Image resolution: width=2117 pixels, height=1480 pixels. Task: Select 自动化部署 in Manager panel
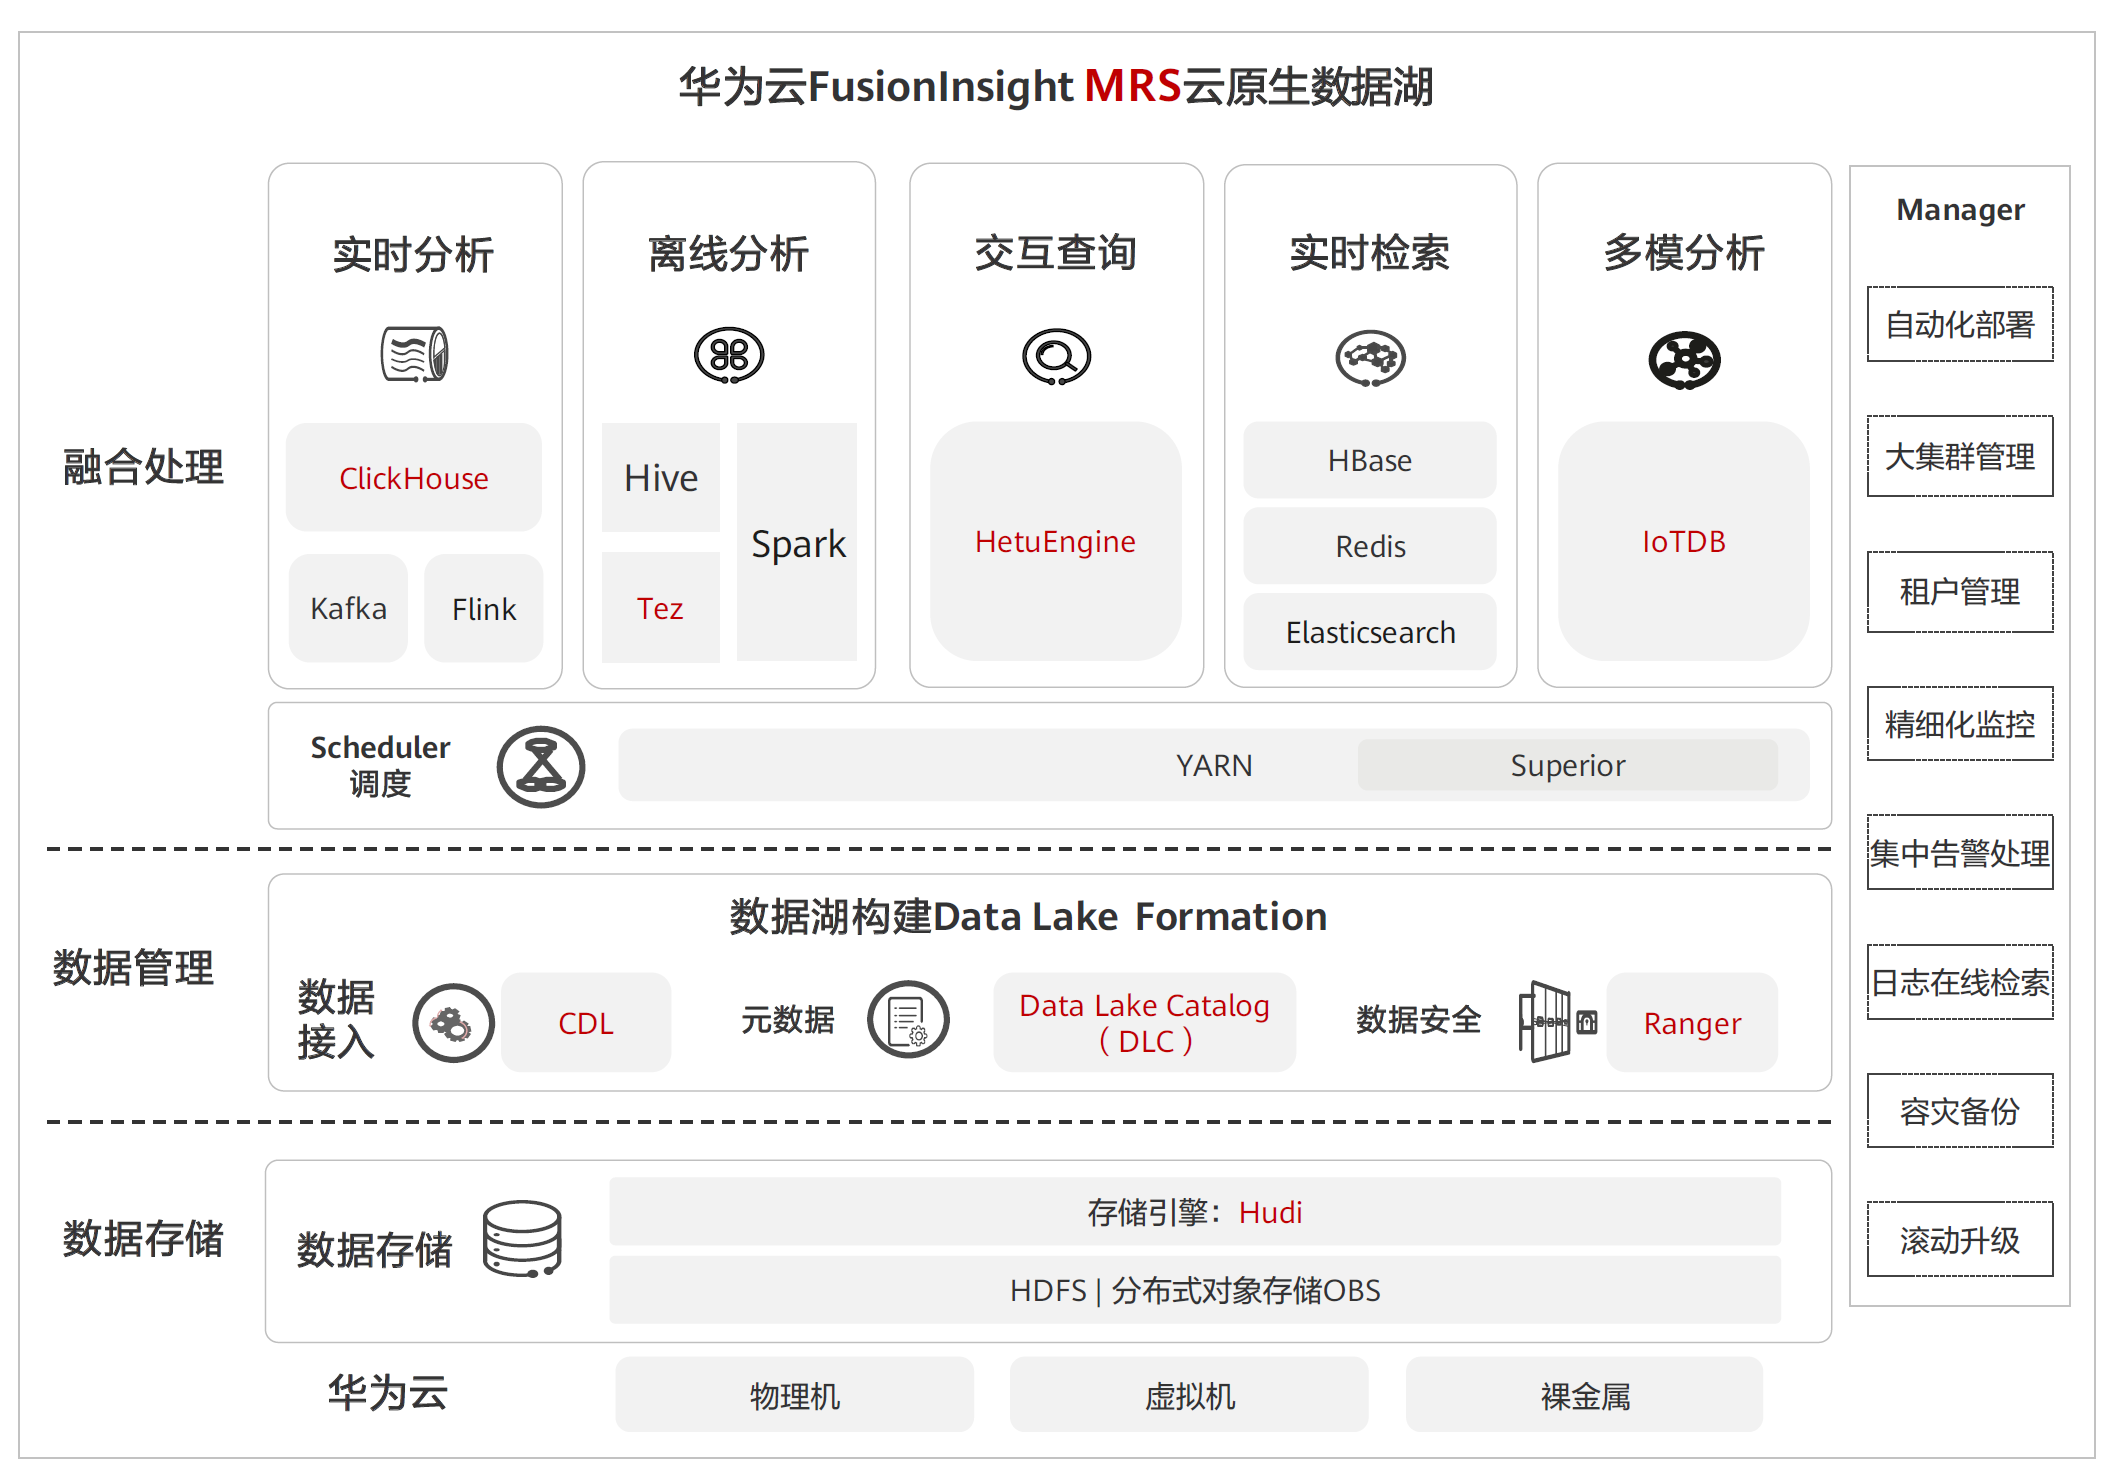(1959, 324)
